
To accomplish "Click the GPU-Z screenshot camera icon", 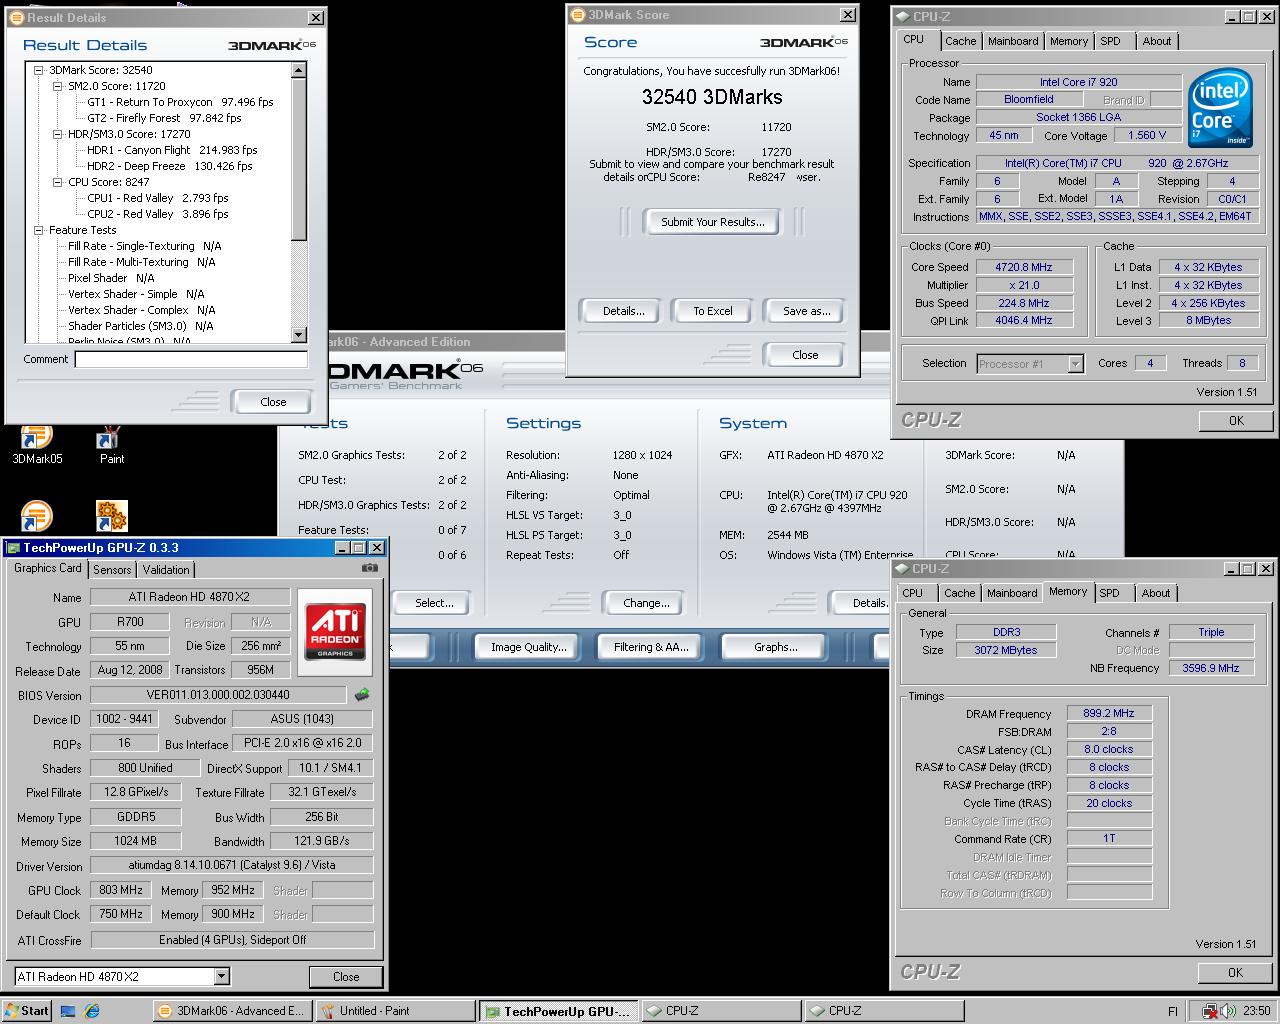I will (370, 568).
